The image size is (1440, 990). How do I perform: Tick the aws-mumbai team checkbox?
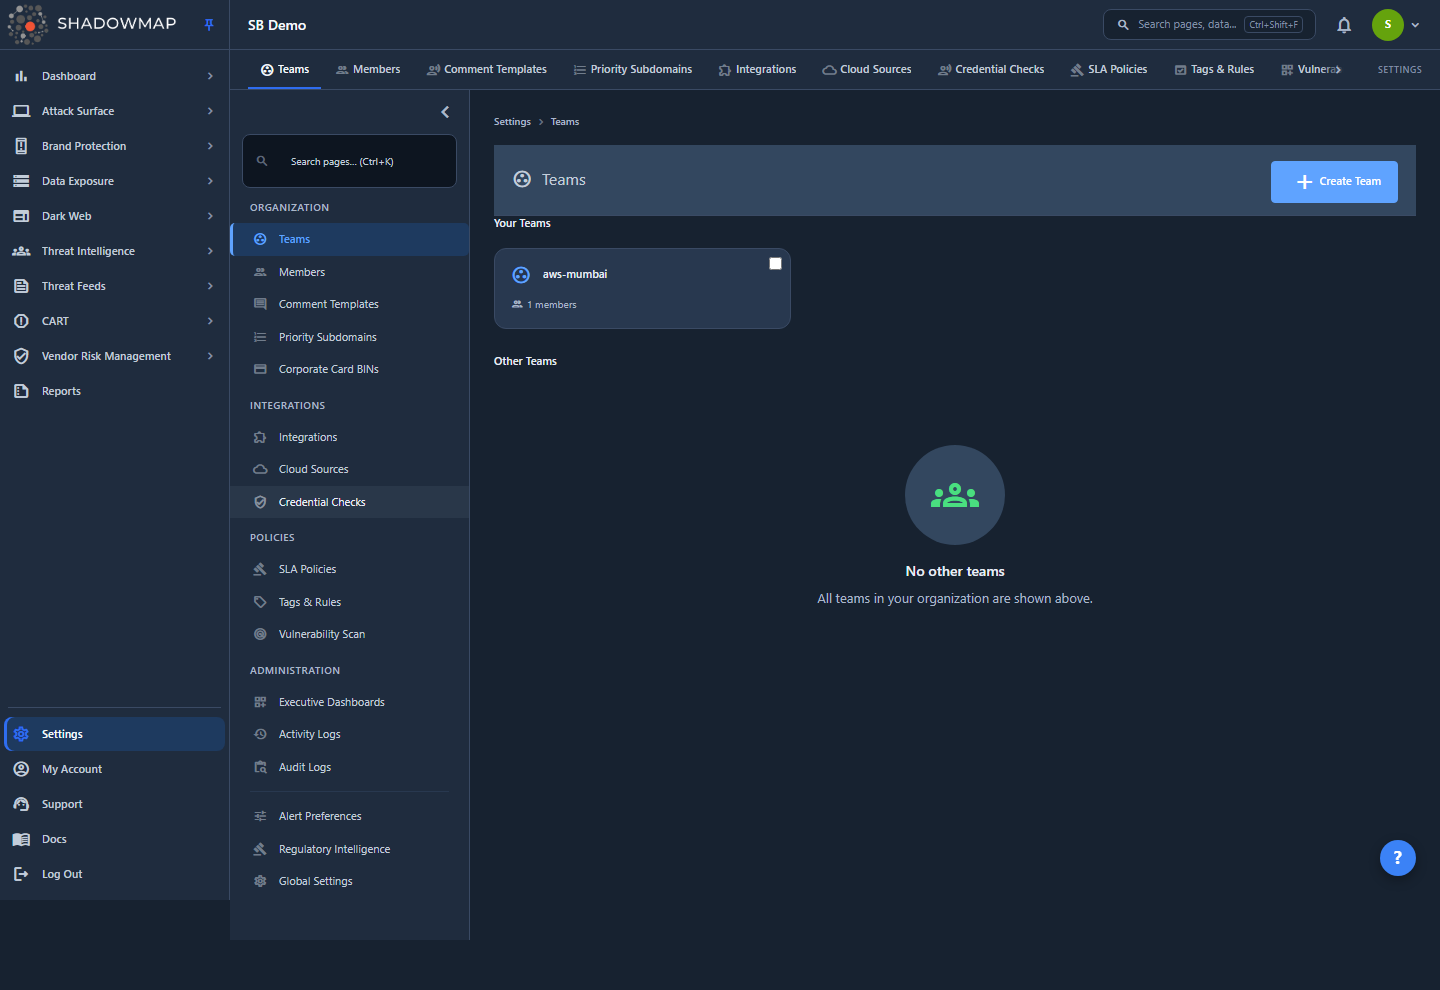click(x=775, y=263)
